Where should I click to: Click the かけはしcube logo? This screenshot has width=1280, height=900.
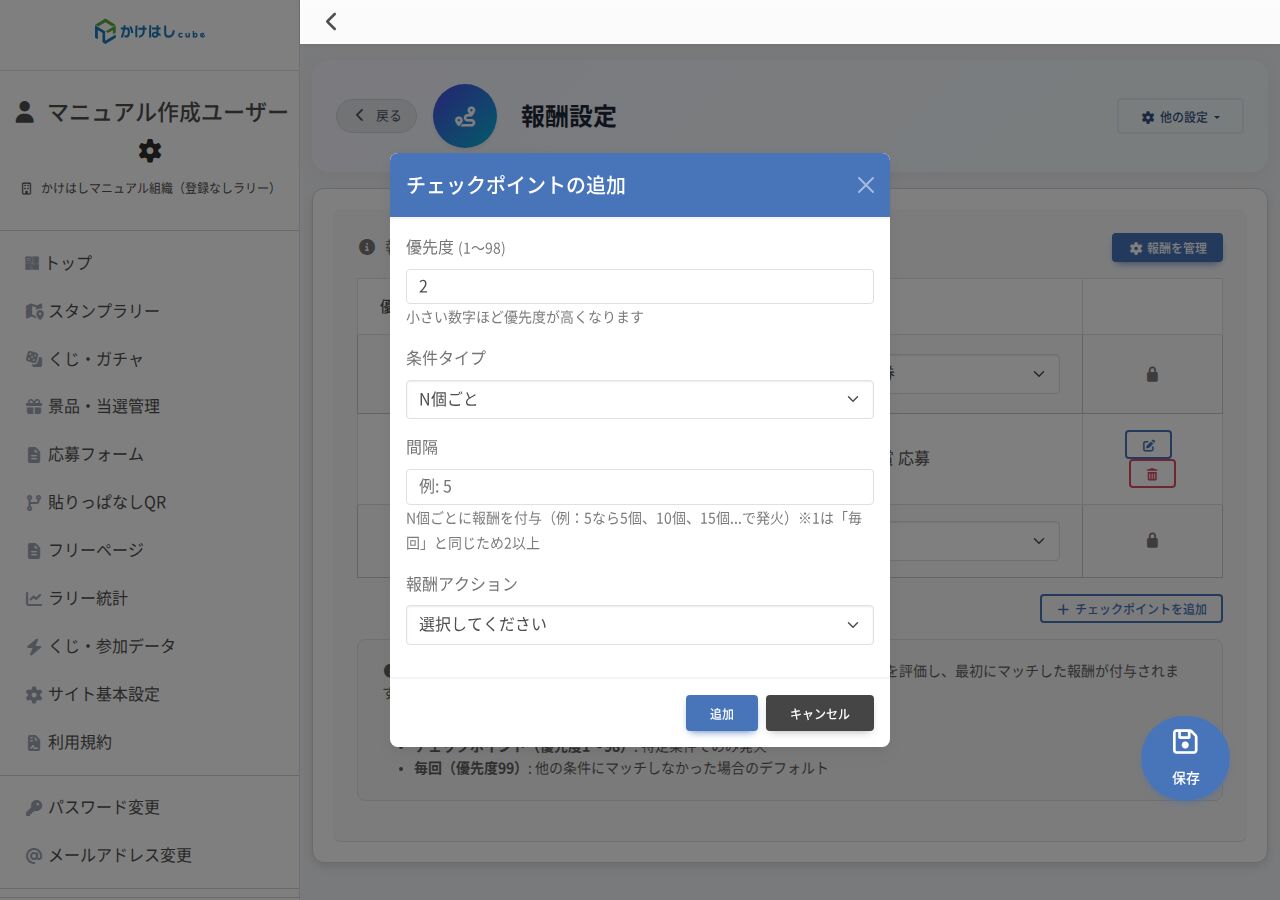coord(150,32)
